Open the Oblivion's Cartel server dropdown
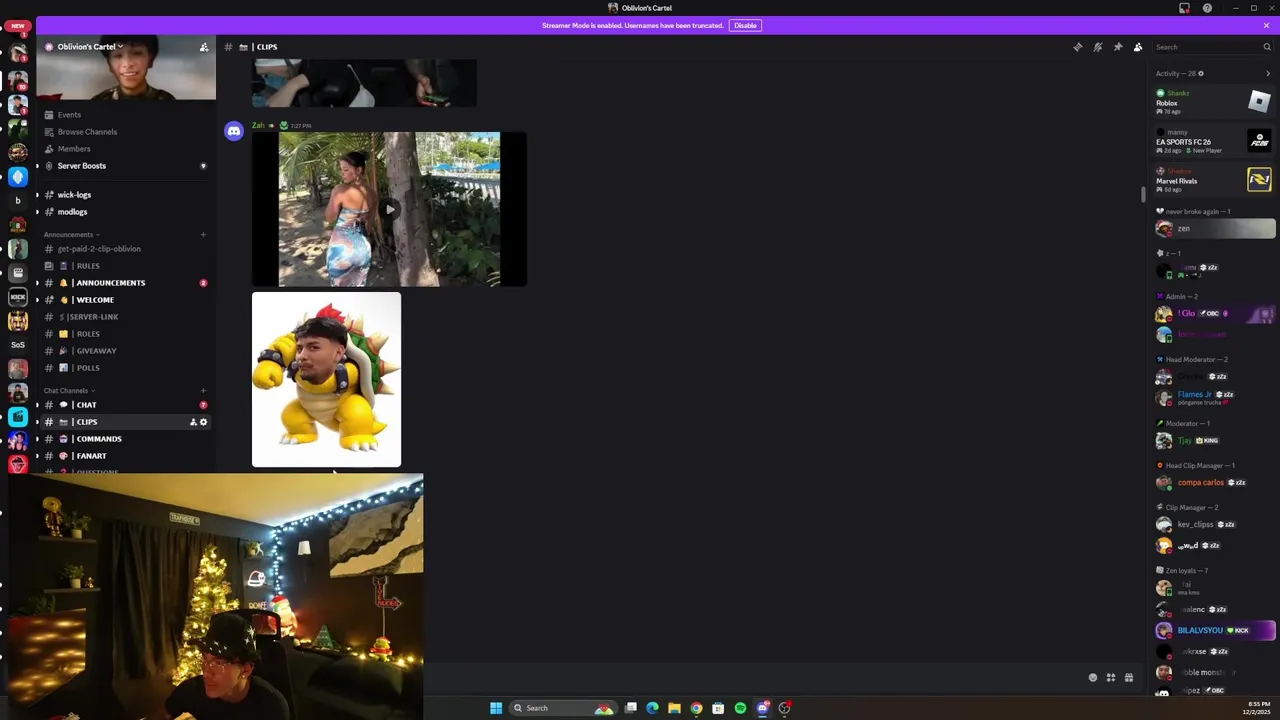This screenshot has height=720, width=1280. tap(90, 47)
